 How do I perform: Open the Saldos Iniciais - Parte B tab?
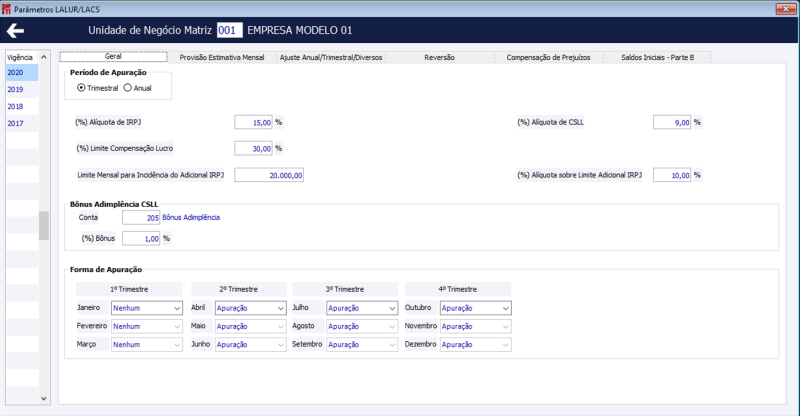click(657, 57)
